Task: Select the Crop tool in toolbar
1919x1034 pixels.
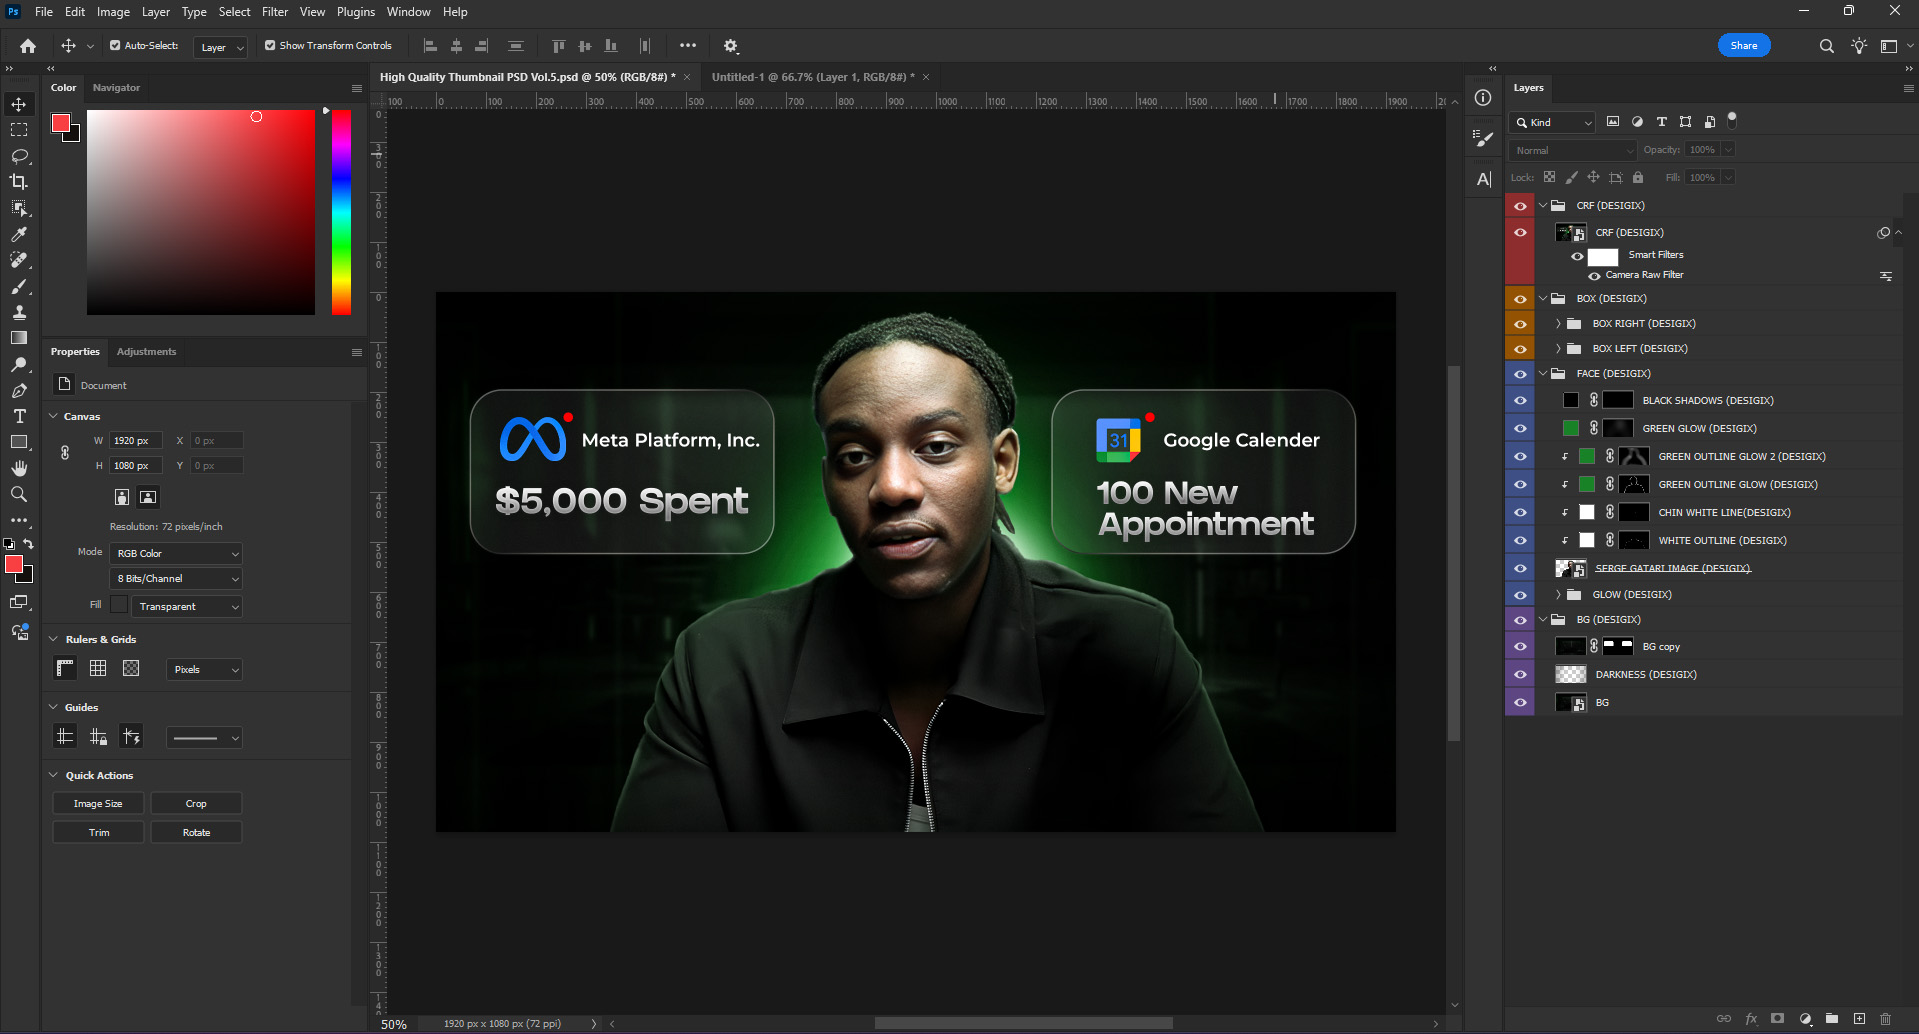Action: click(x=19, y=182)
